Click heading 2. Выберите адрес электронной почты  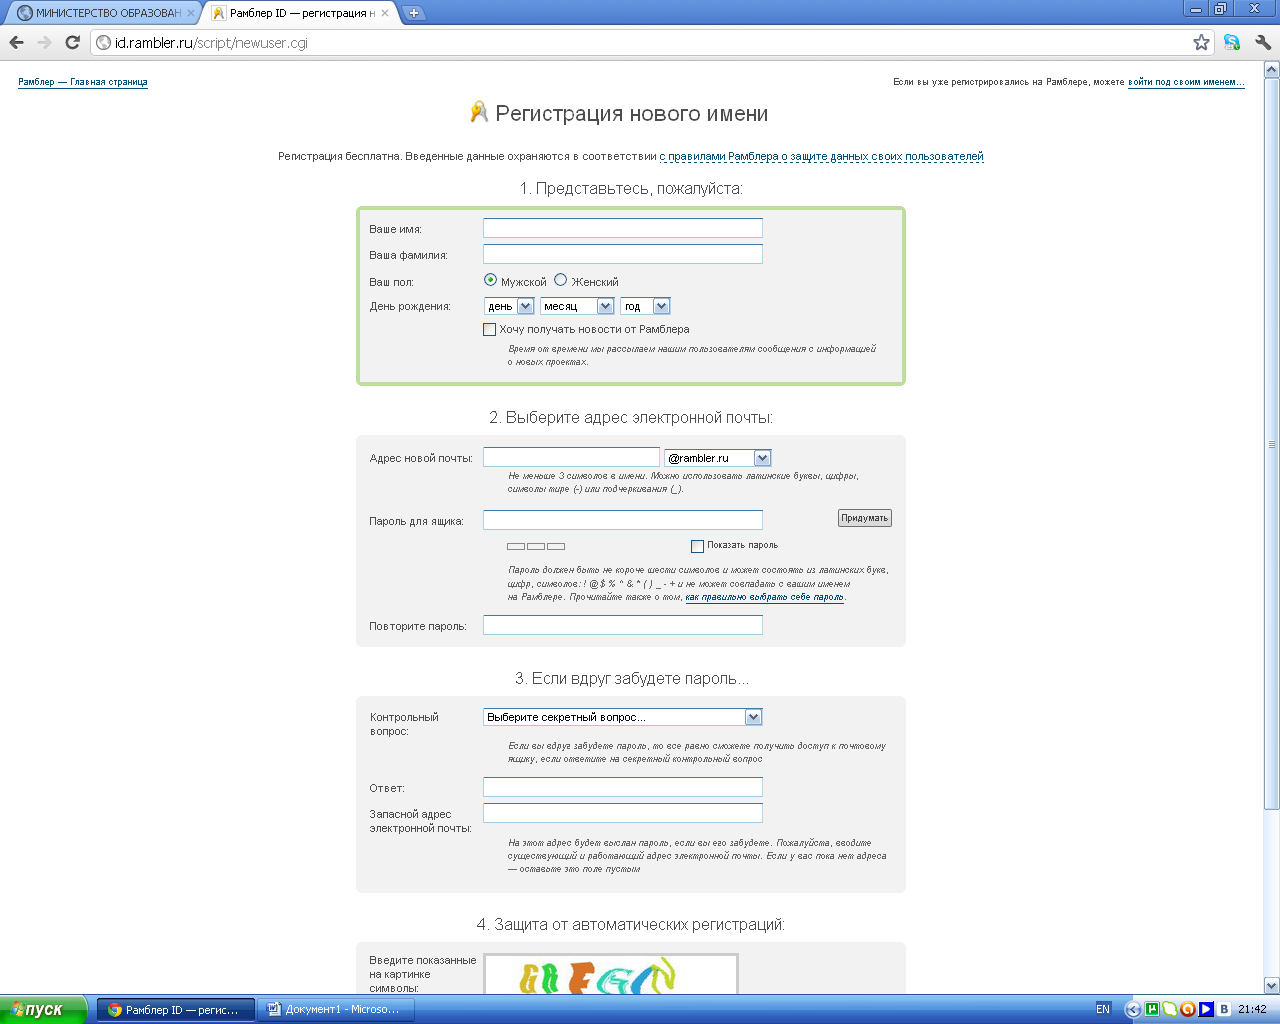point(631,417)
